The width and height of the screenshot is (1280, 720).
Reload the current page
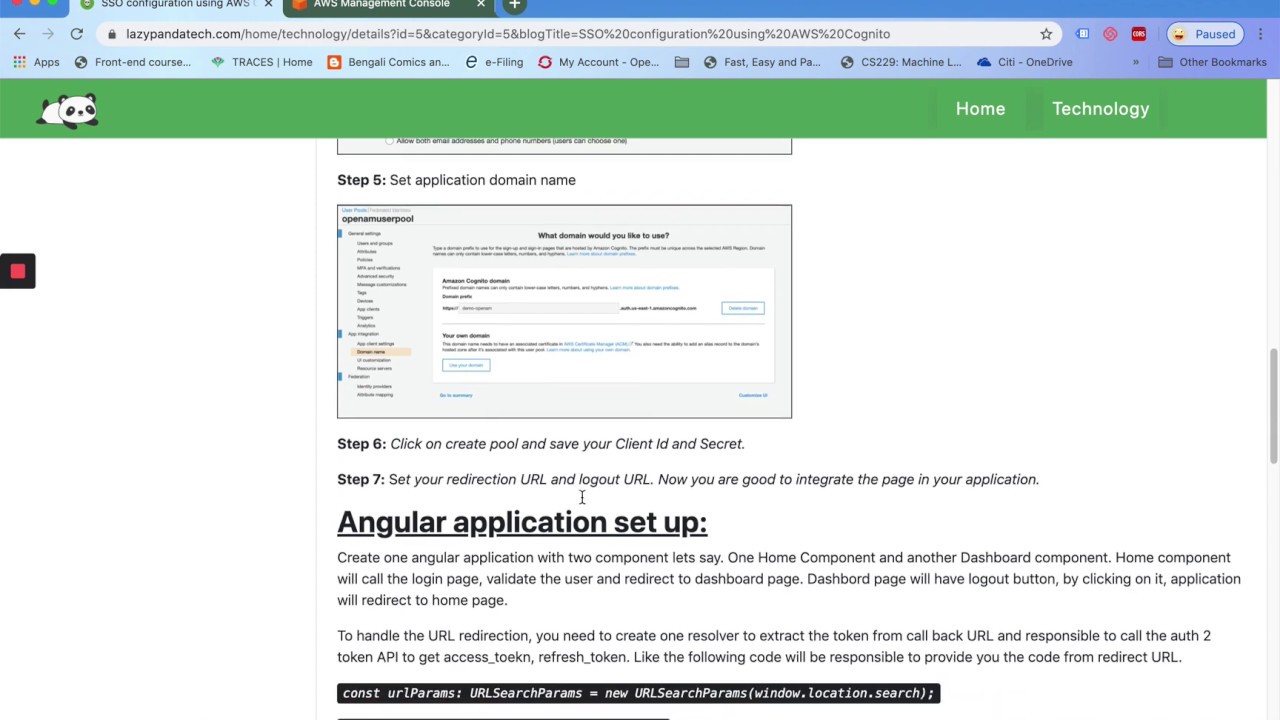pyautogui.click(x=76, y=34)
